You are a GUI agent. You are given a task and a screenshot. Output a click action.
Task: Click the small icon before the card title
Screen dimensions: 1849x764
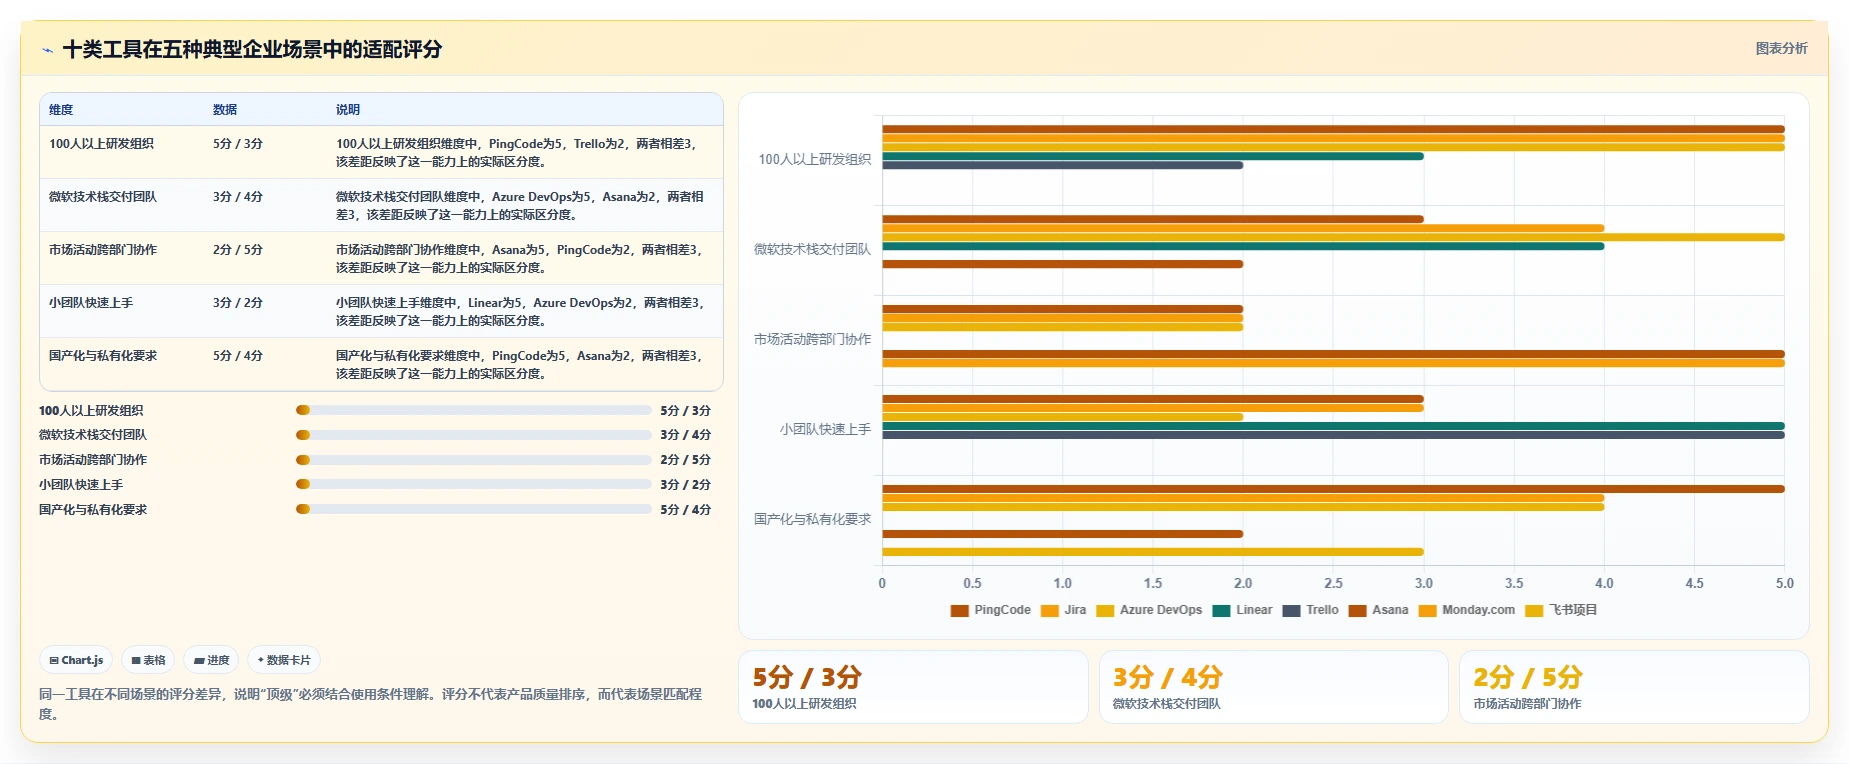click(47, 50)
